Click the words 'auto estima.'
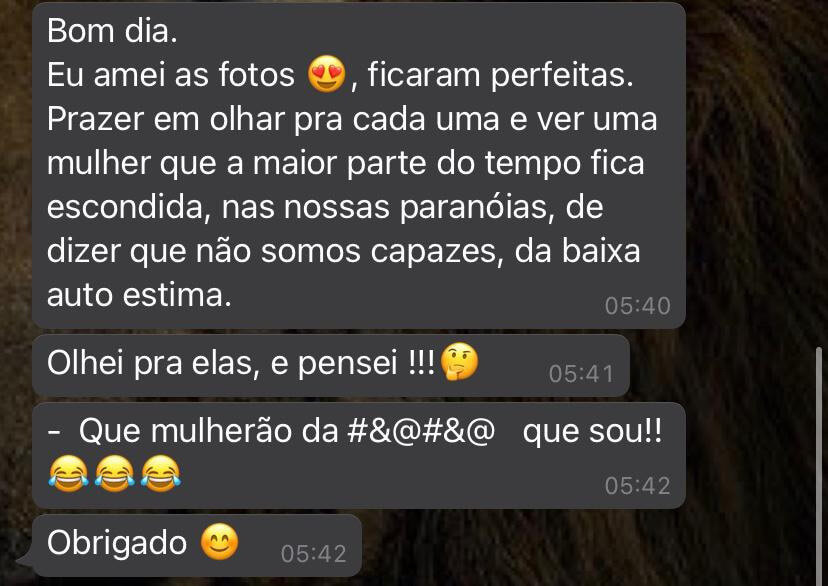This screenshot has width=828, height=586. [x=139, y=295]
